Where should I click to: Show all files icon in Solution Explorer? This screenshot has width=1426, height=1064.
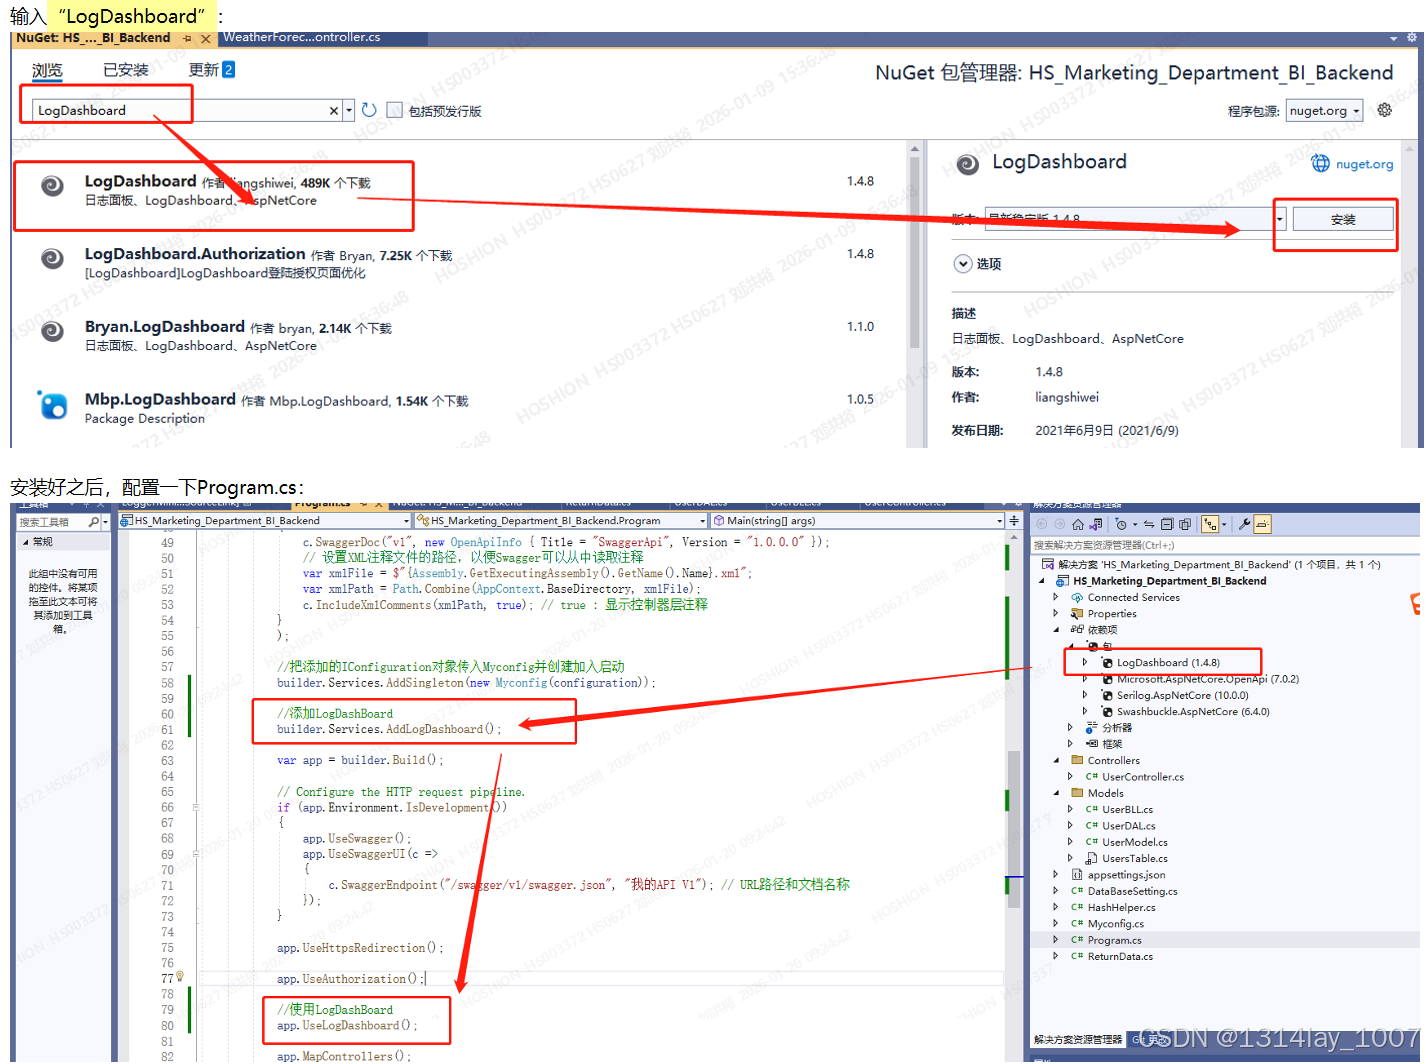(x=1185, y=524)
